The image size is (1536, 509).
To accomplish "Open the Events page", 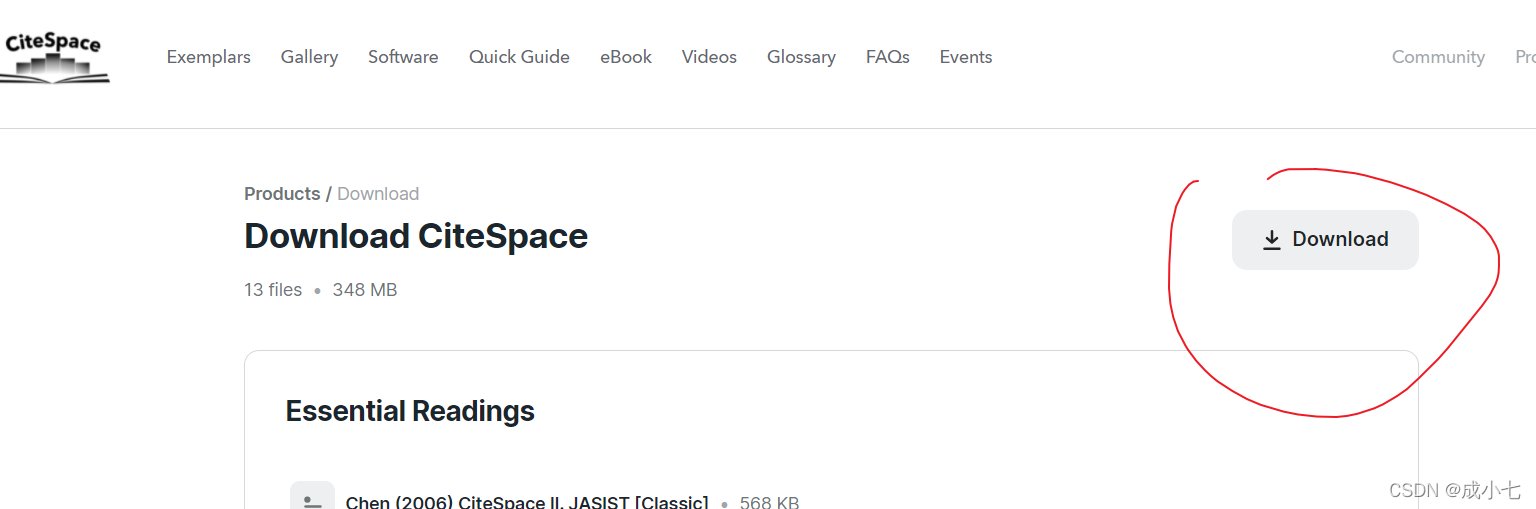I will 966,57.
